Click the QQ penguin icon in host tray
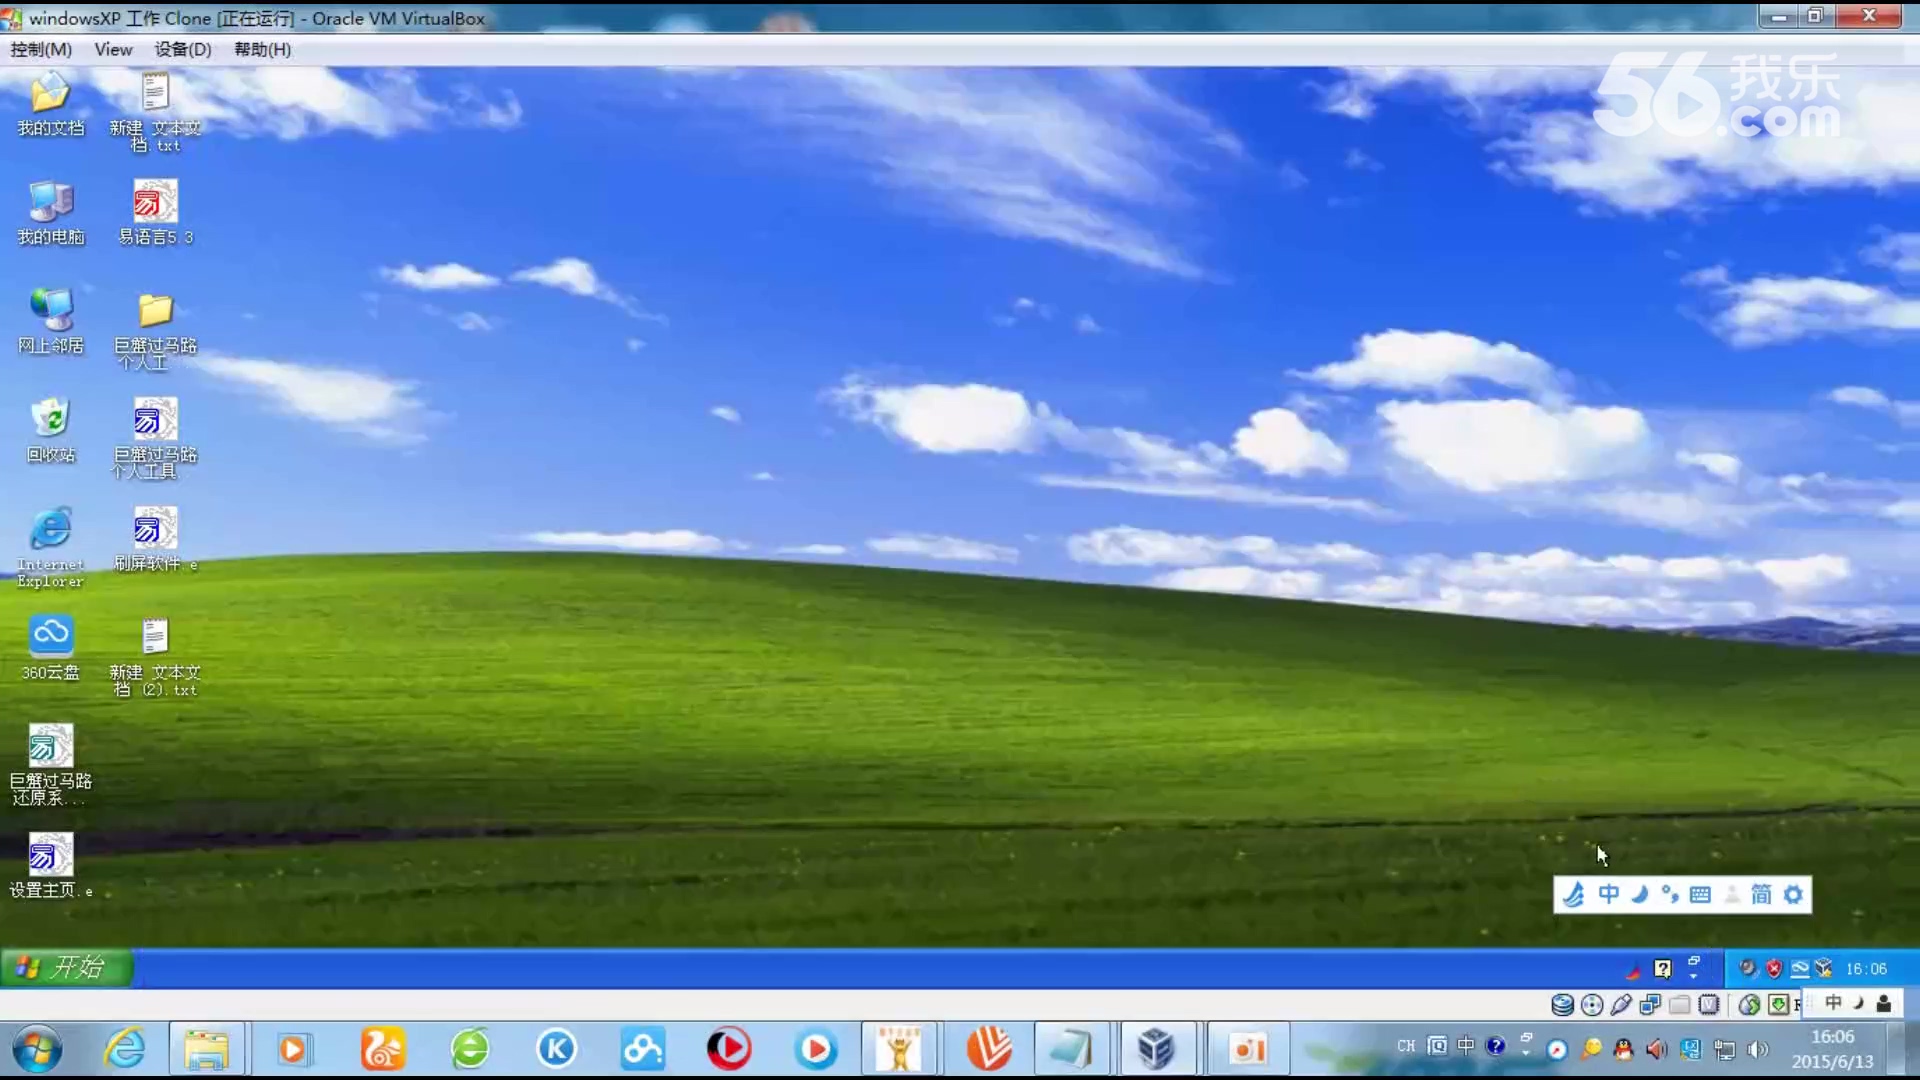The image size is (1920, 1080). (1623, 1049)
